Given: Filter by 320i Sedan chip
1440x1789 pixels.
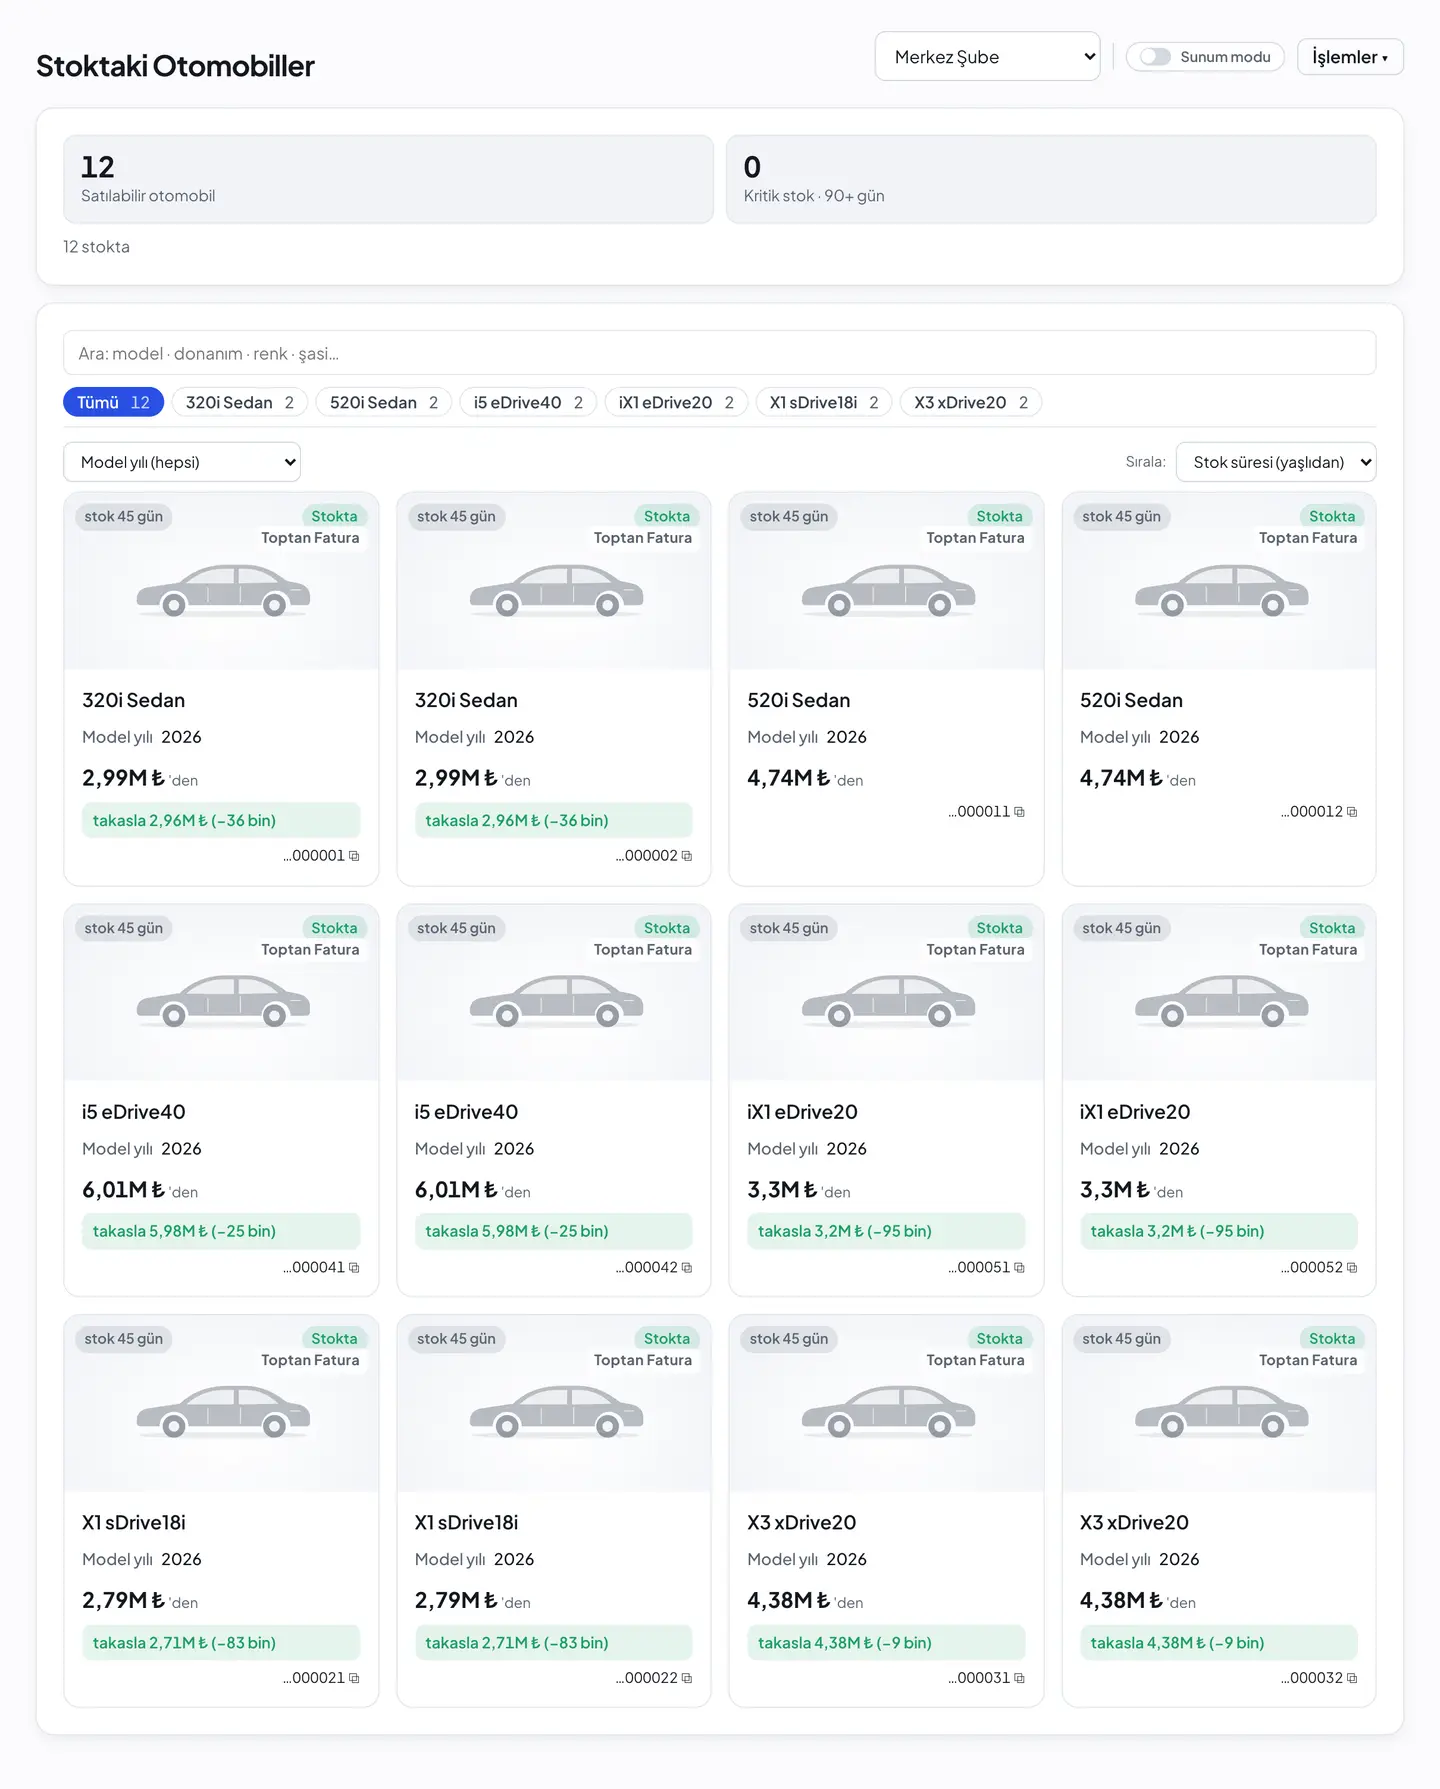Looking at the screenshot, I should coord(240,402).
